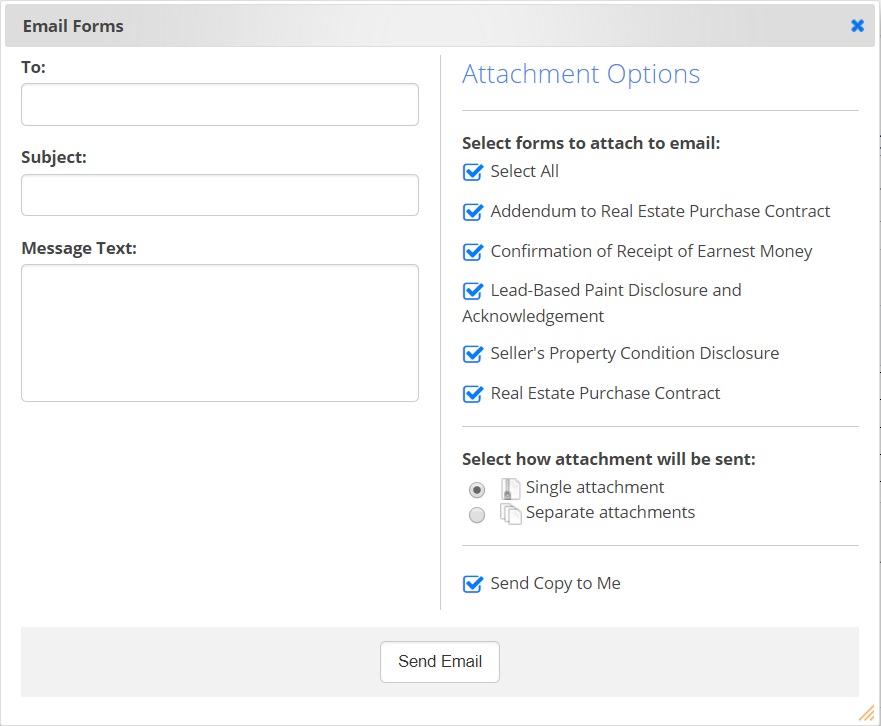Click into the Subject input field

[220, 195]
